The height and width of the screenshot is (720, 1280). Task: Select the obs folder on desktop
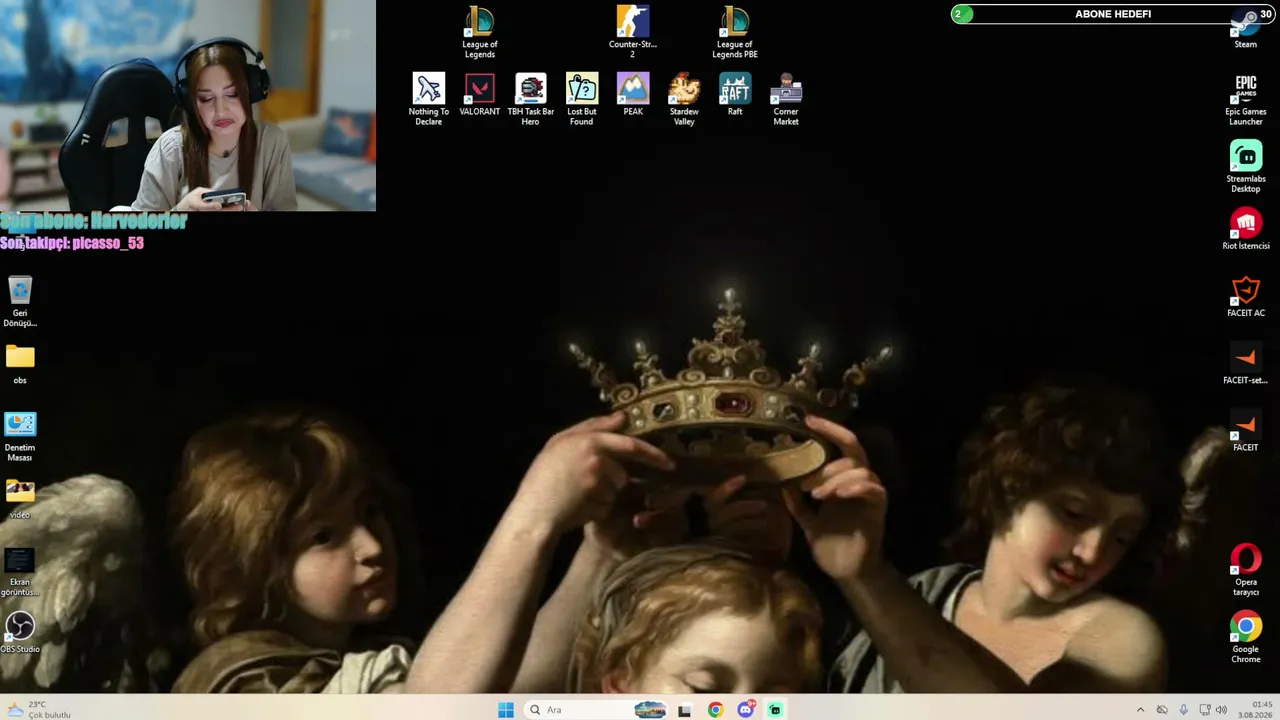tap(20, 363)
